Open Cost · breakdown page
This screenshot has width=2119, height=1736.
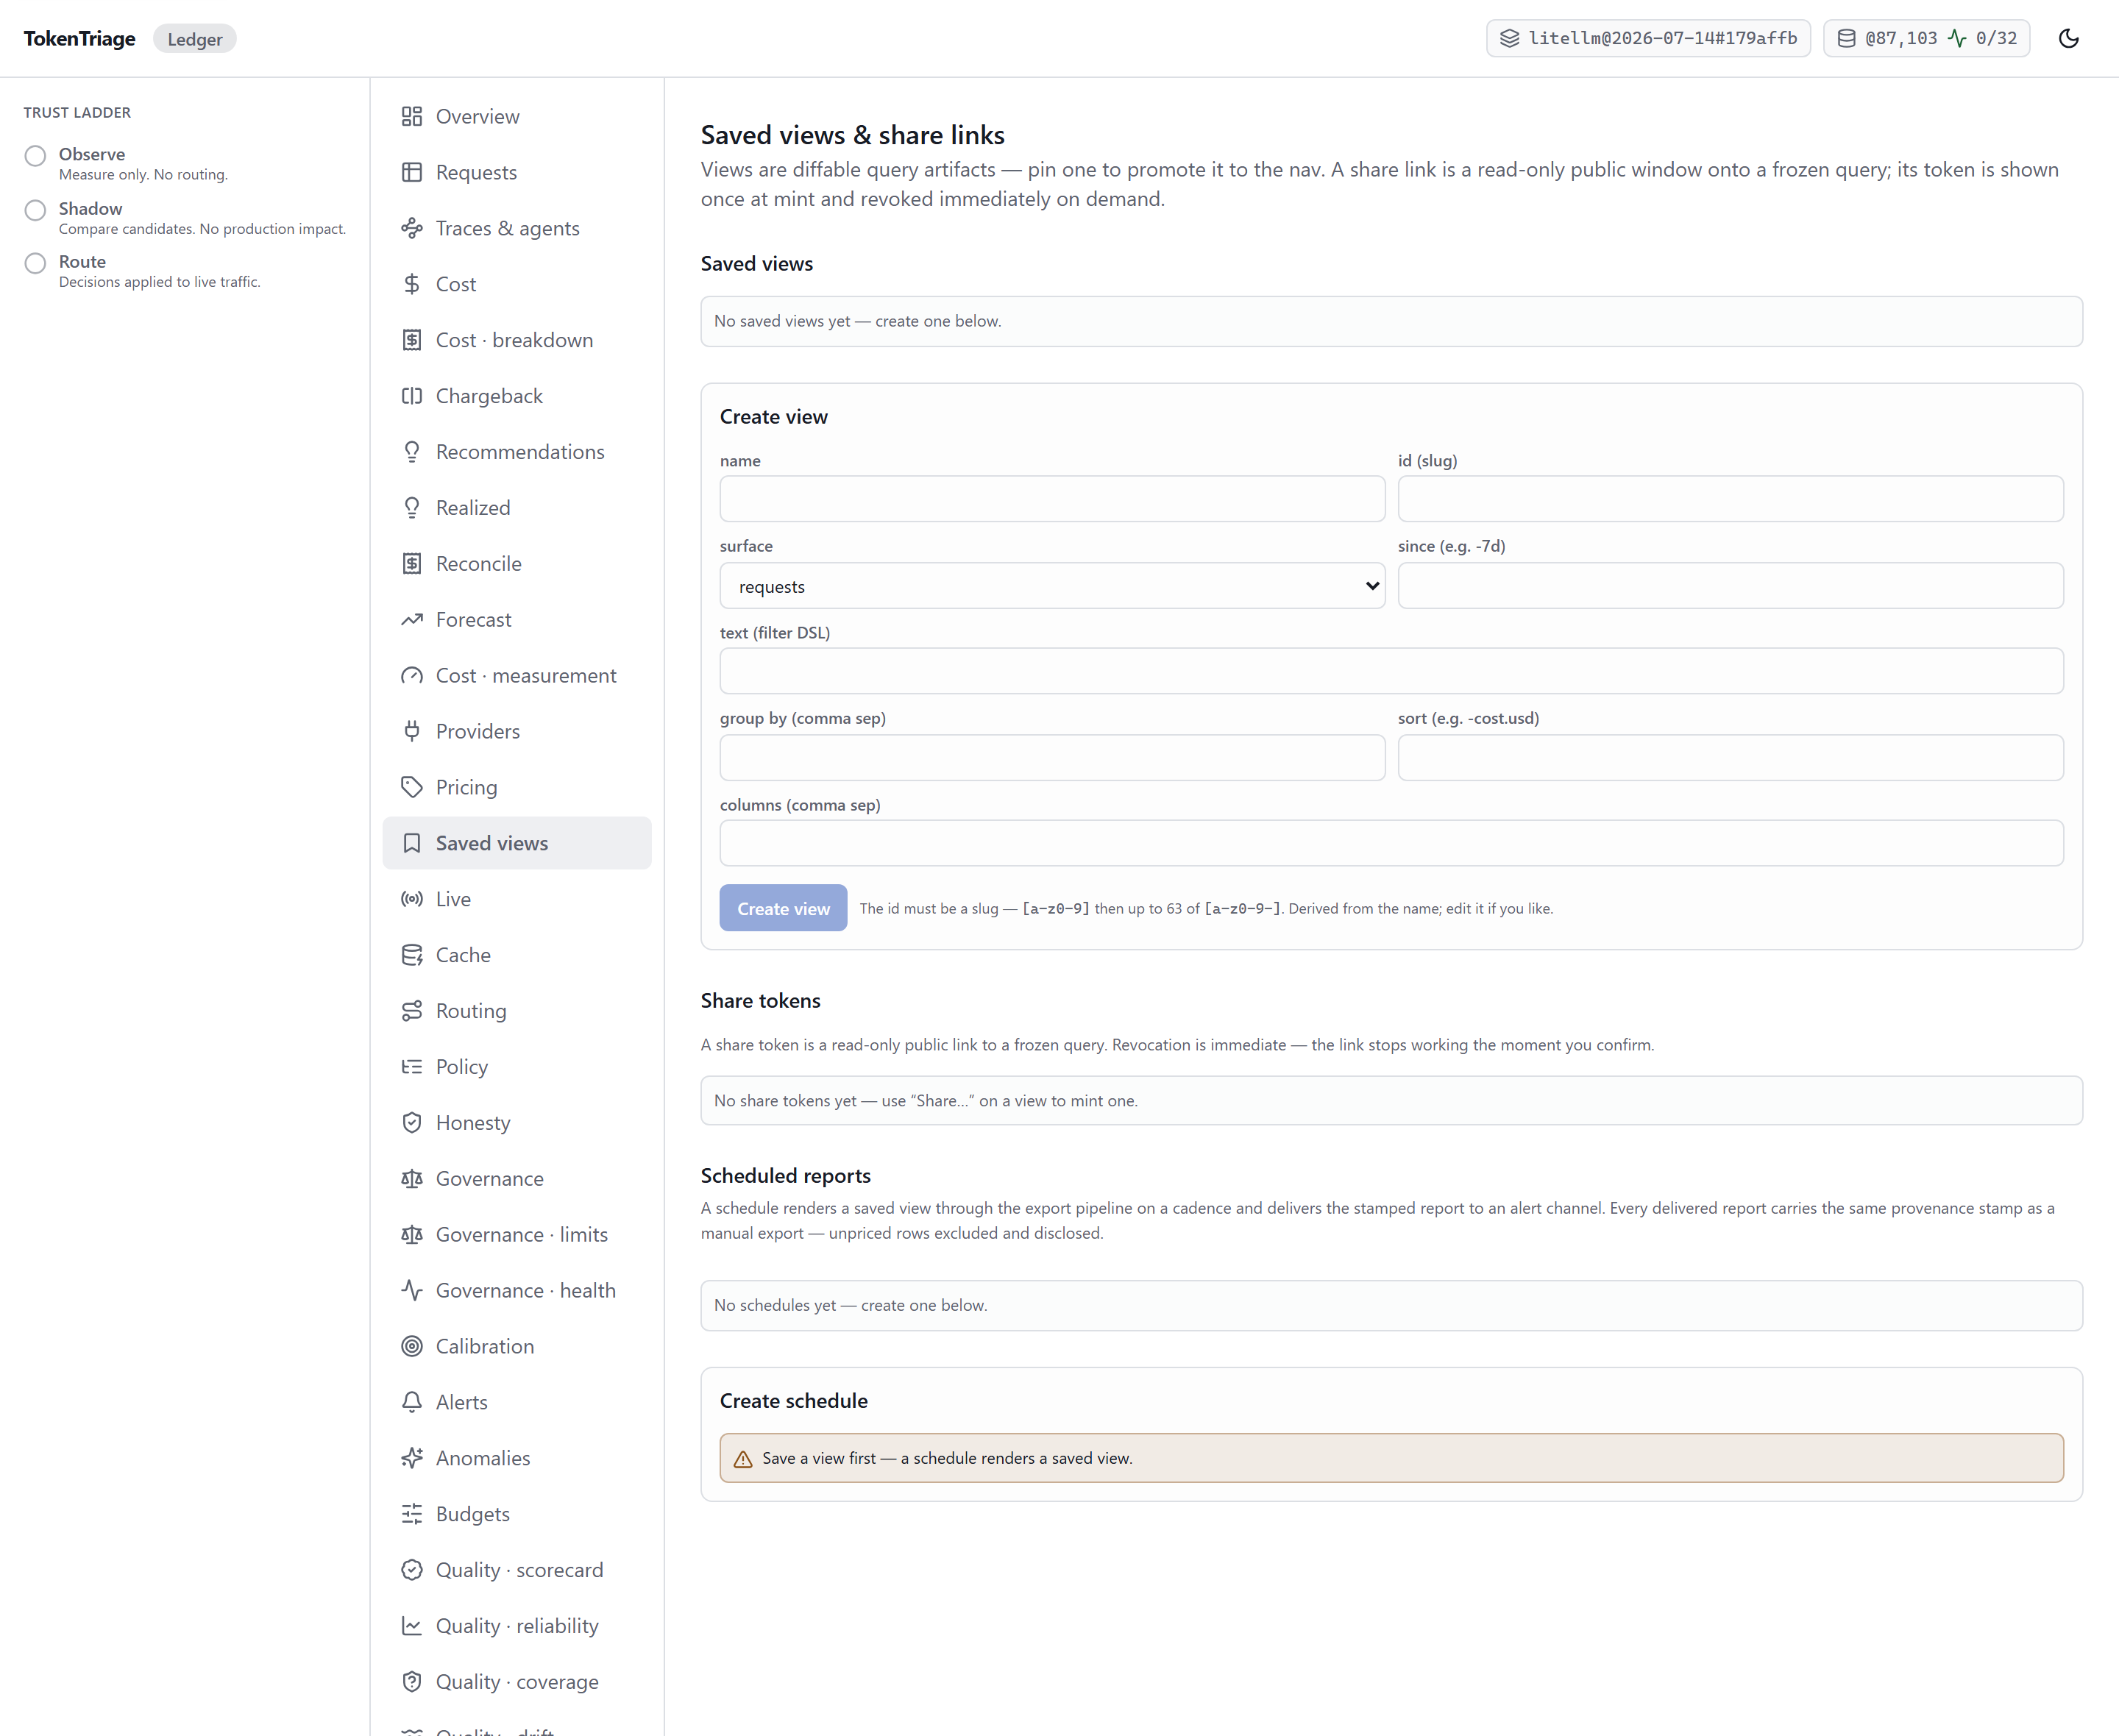click(517, 340)
